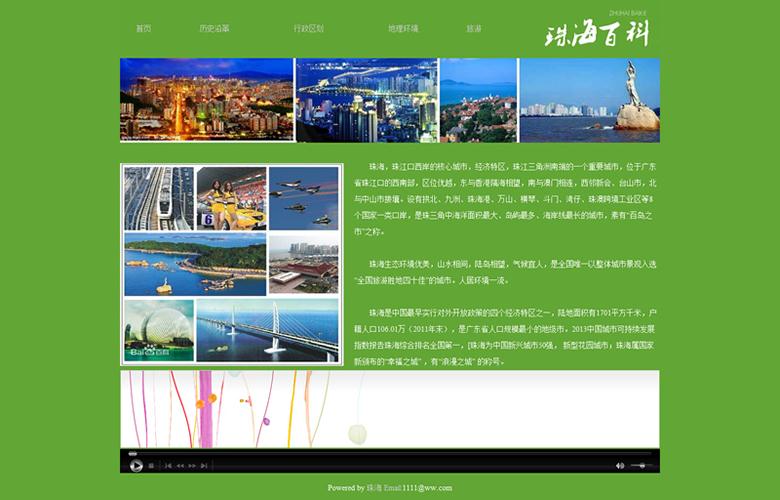Click the fast forward icon in player
The height and width of the screenshot is (500, 780).
pyautogui.click(x=192, y=465)
